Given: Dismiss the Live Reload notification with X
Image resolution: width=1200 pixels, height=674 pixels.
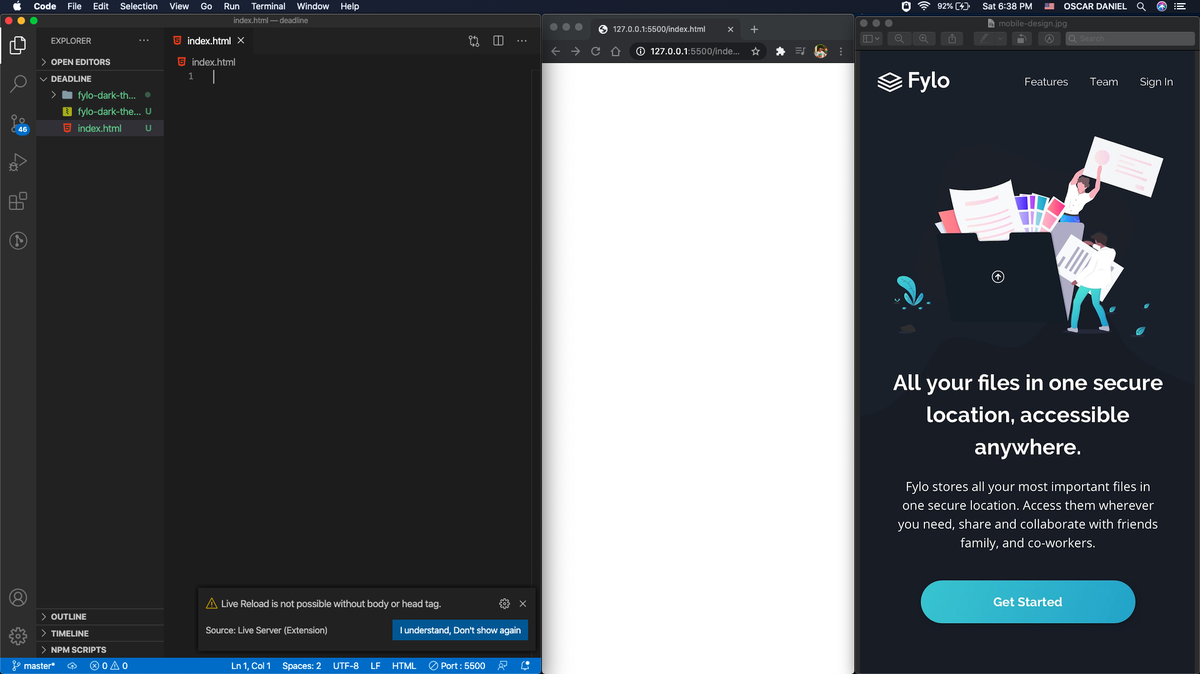Looking at the screenshot, I should pyautogui.click(x=523, y=604).
